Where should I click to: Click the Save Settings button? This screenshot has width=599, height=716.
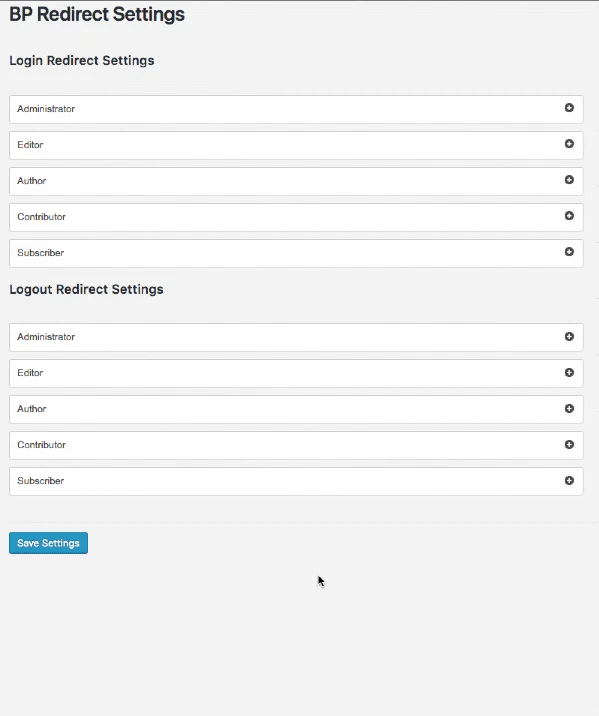[x=48, y=543]
